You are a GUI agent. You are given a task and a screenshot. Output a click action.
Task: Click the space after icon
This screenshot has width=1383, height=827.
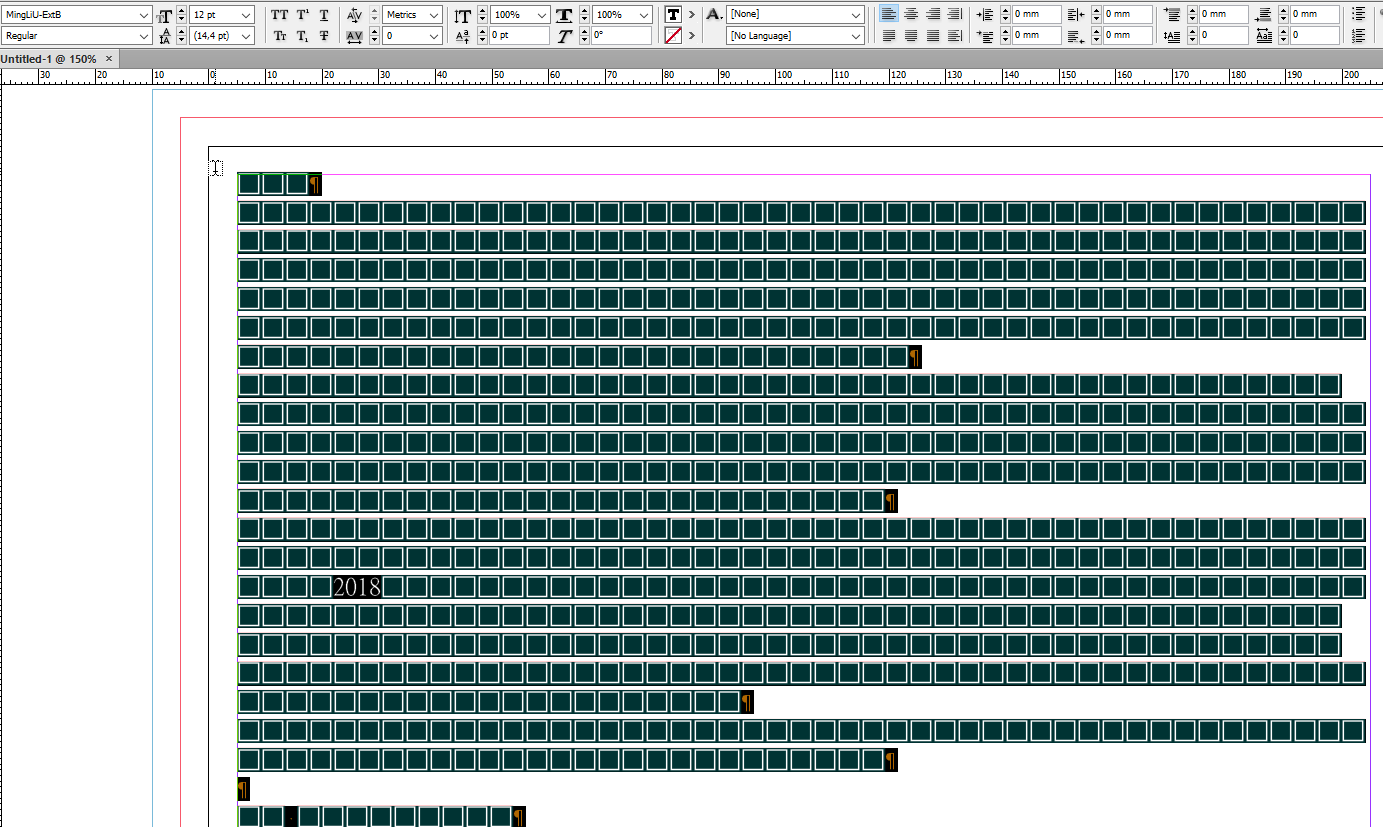point(1264,15)
